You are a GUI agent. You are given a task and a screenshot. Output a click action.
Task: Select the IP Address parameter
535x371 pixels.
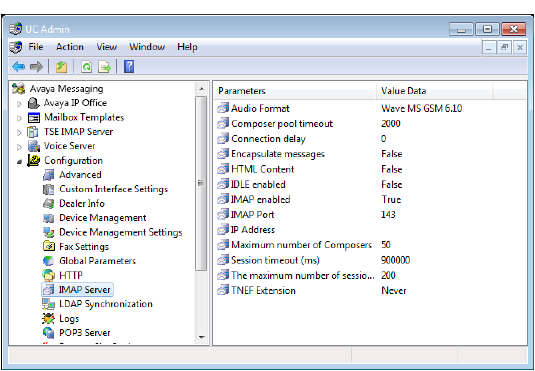click(253, 230)
